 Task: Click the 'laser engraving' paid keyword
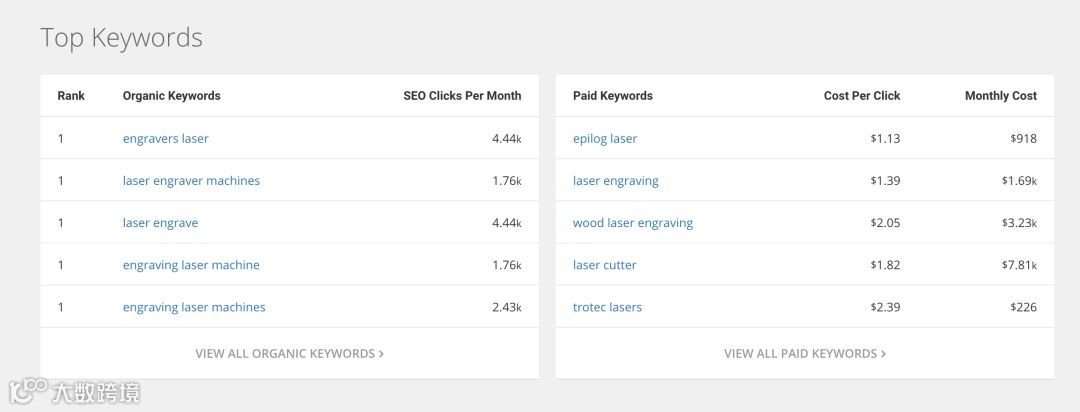(616, 181)
